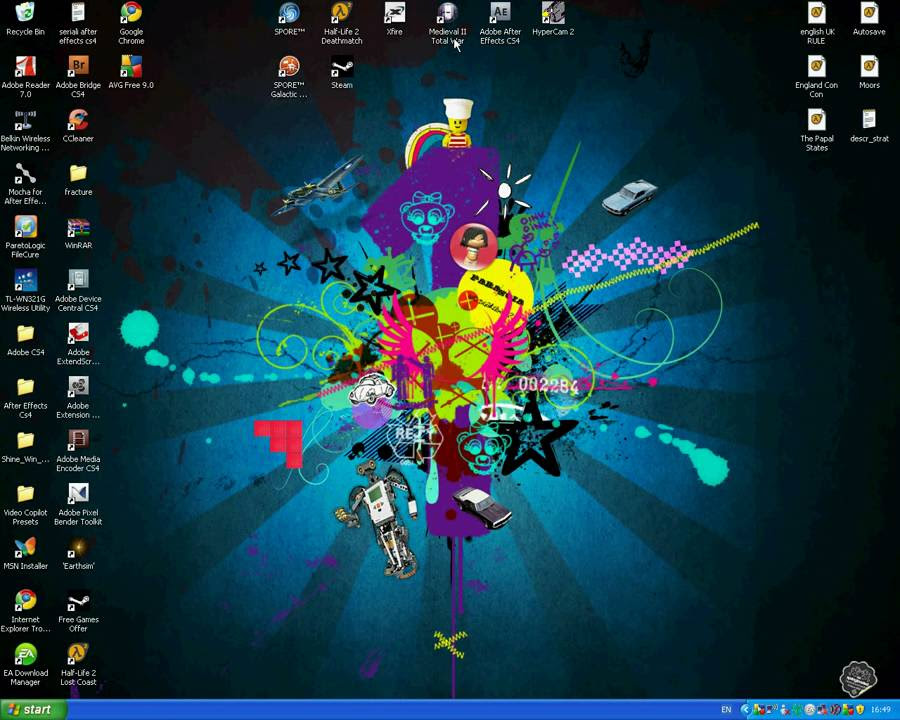900x720 pixels.
Task: Launch Adobe ExtendScript Toolkit shortcut
Action: (78, 334)
